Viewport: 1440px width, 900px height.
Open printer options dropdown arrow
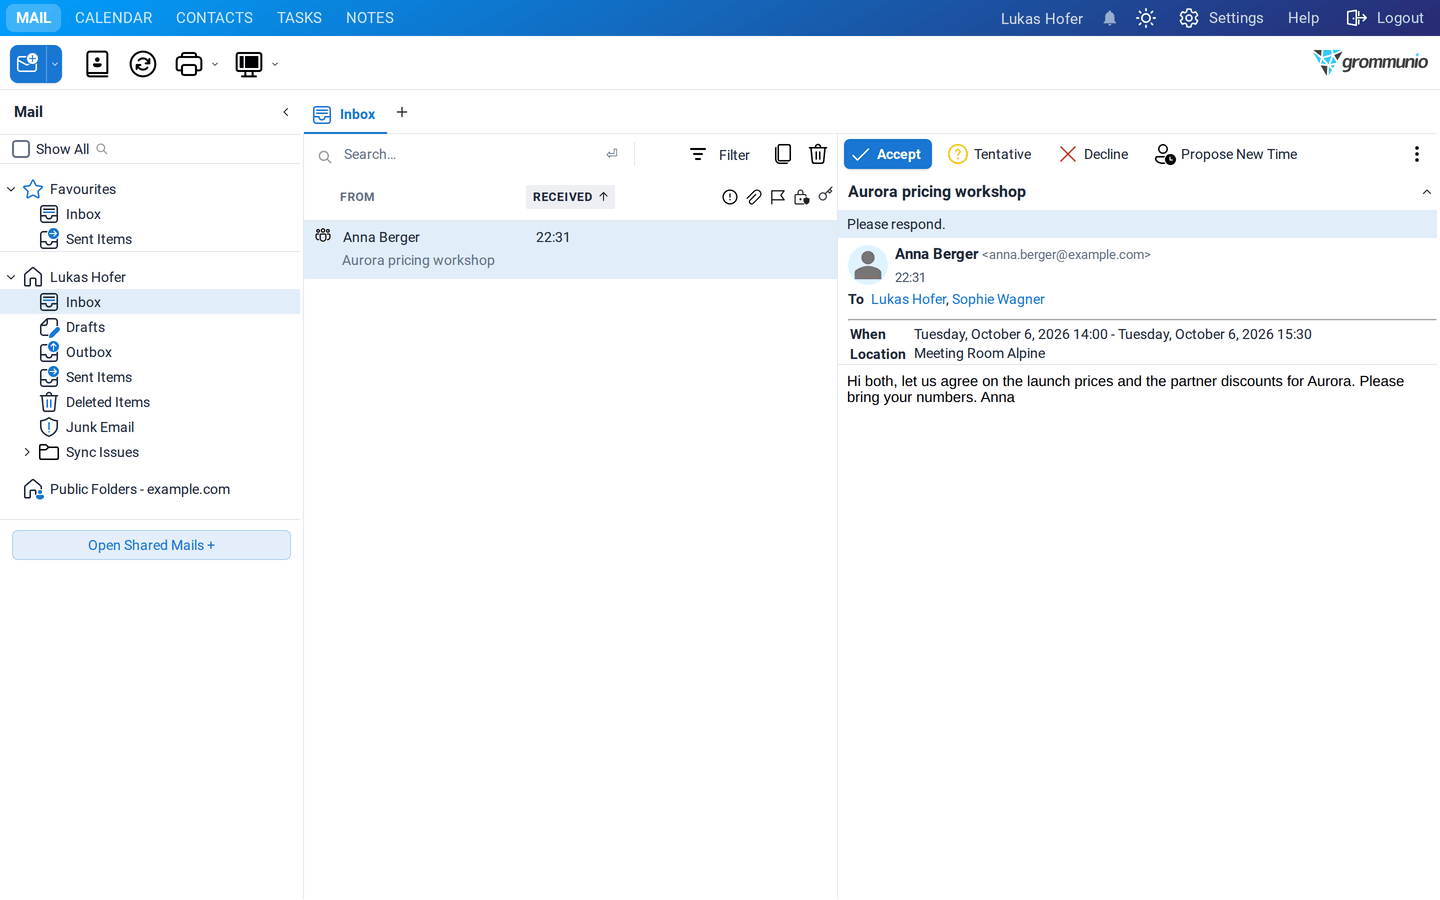[215, 65]
